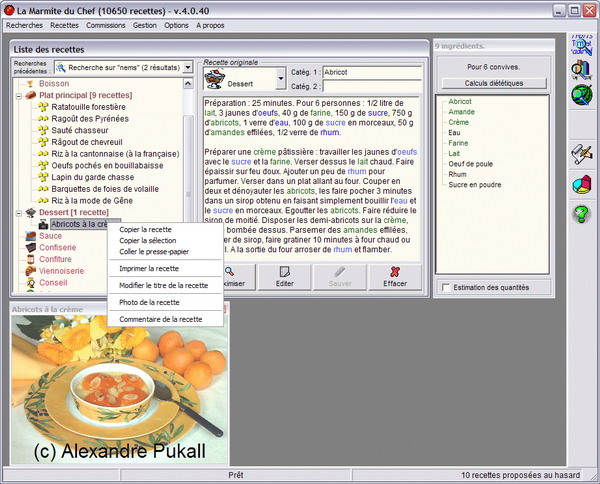Click the Viennoiserie croissant icon
The image size is (600, 484).
[31, 271]
